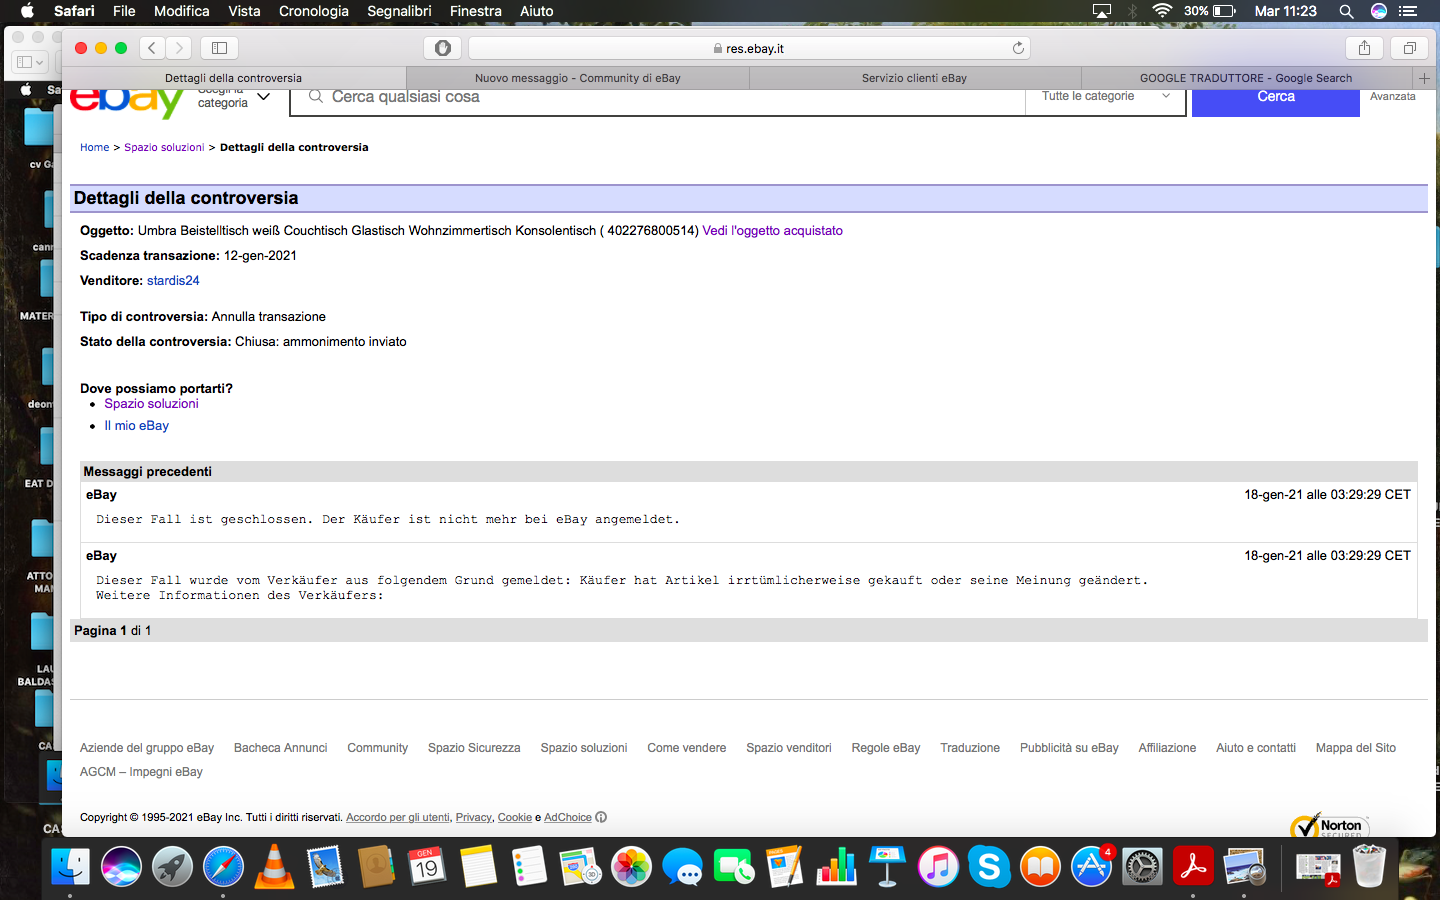The height and width of the screenshot is (900, 1440).
Task: Open the Segnalibri menu
Action: [x=399, y=11]
